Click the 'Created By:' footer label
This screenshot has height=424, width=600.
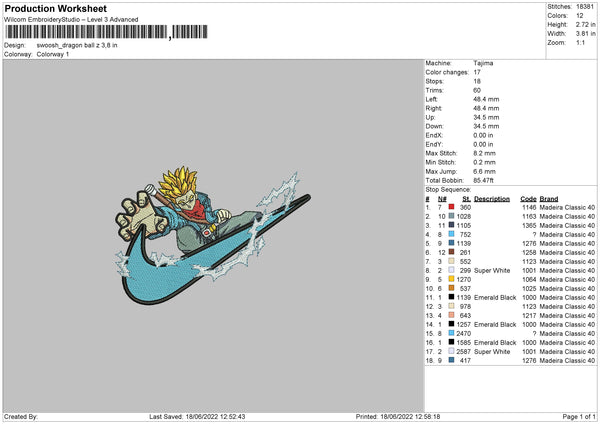[21, 416]
